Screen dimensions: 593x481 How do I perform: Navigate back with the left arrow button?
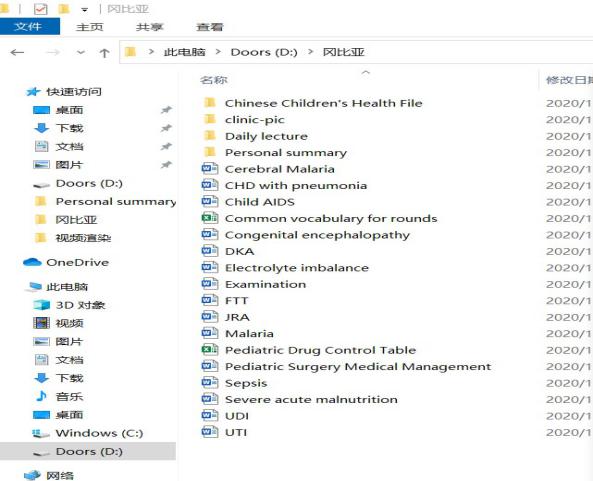click(17, 52)
